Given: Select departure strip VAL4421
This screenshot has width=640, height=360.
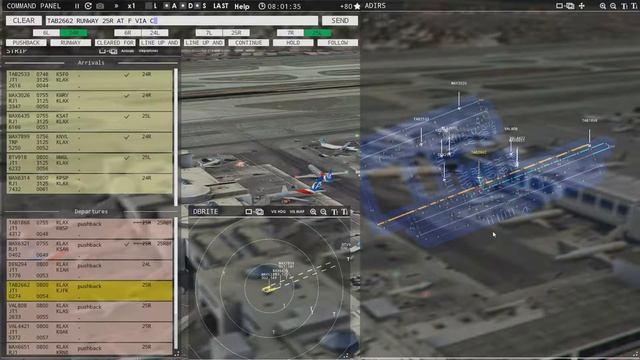Looking at the screenshot, I should [x=89, y=332].
